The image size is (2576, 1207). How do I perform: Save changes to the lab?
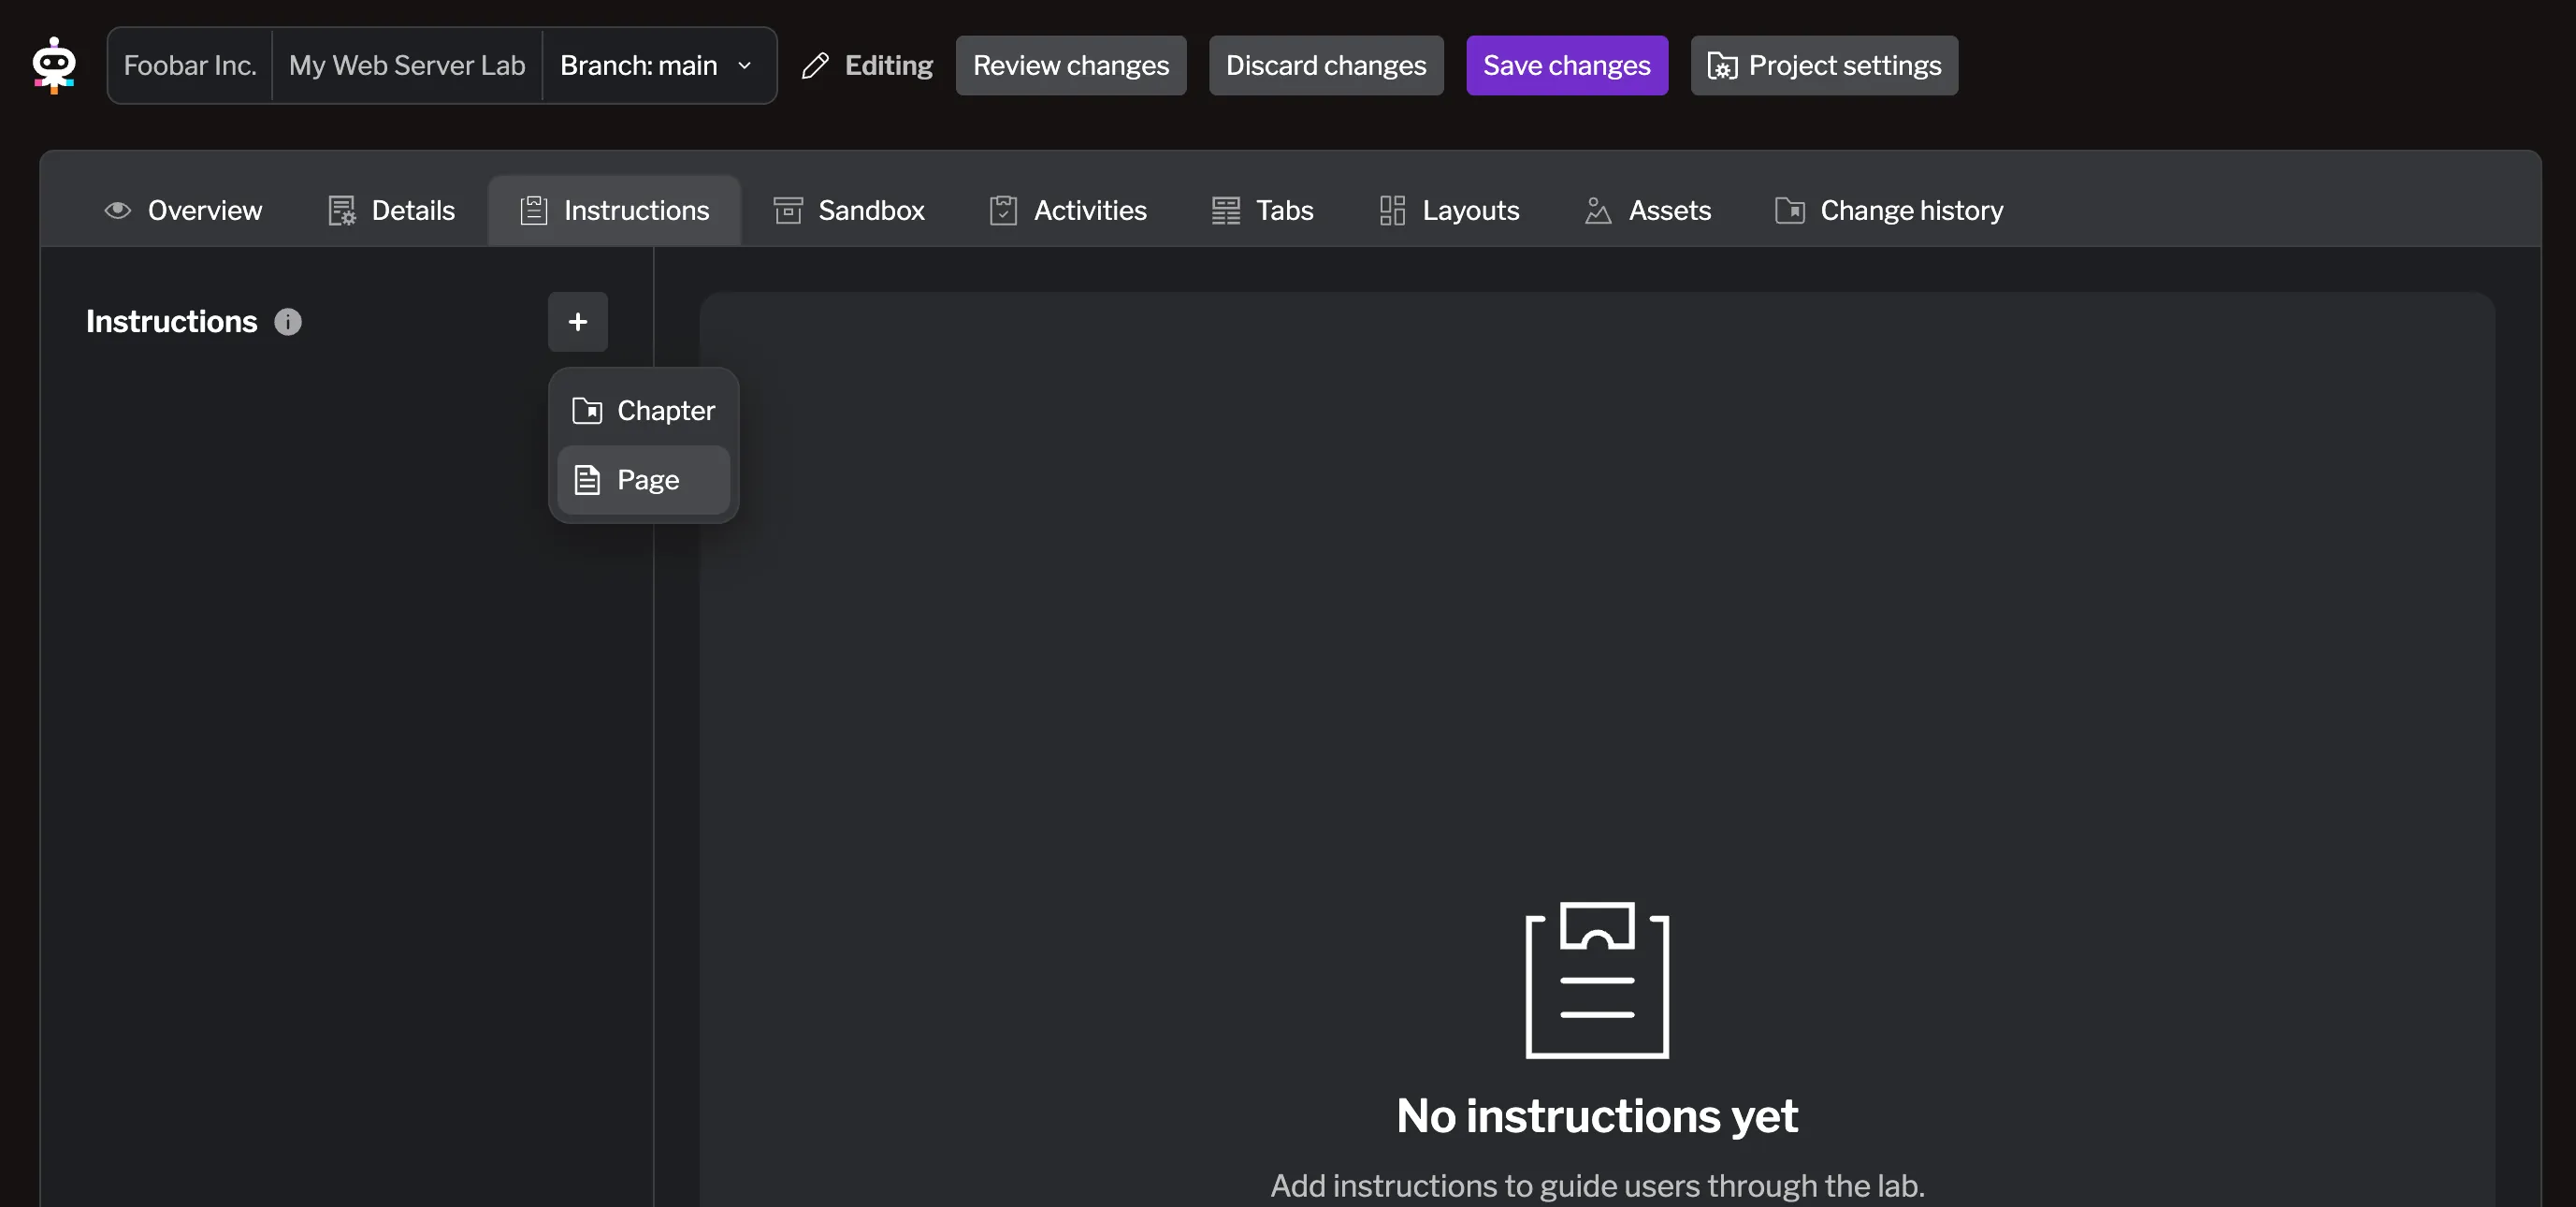pos(1566,65)
